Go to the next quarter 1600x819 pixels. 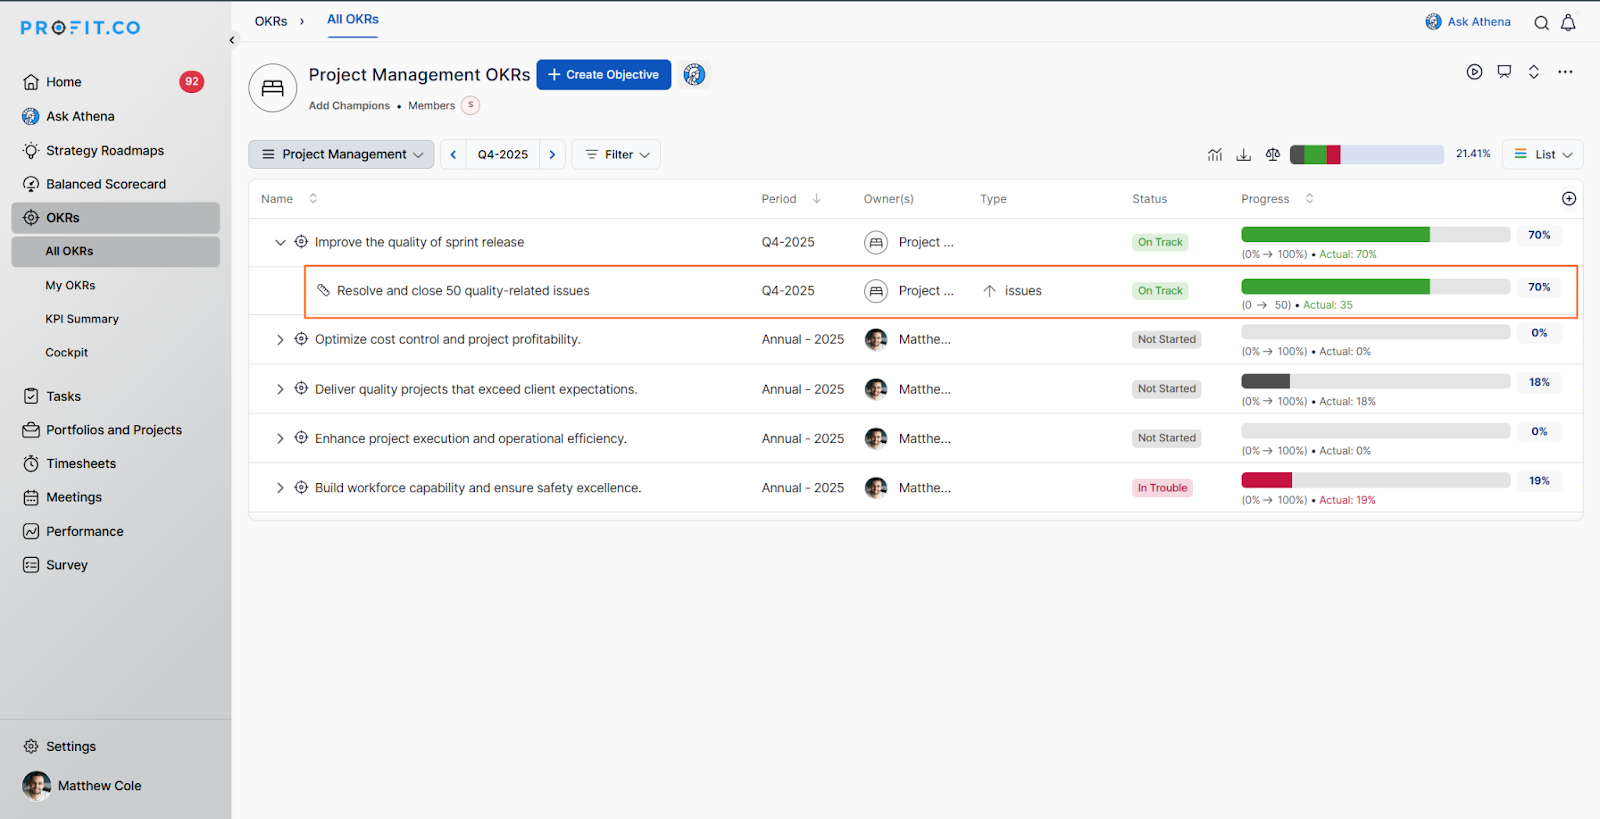coord(552,155)
